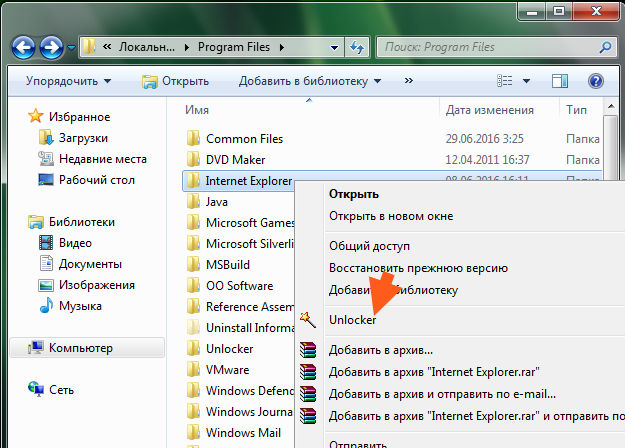Select the Java folder
Screen dimensions: 625x448
click(217, 202)
